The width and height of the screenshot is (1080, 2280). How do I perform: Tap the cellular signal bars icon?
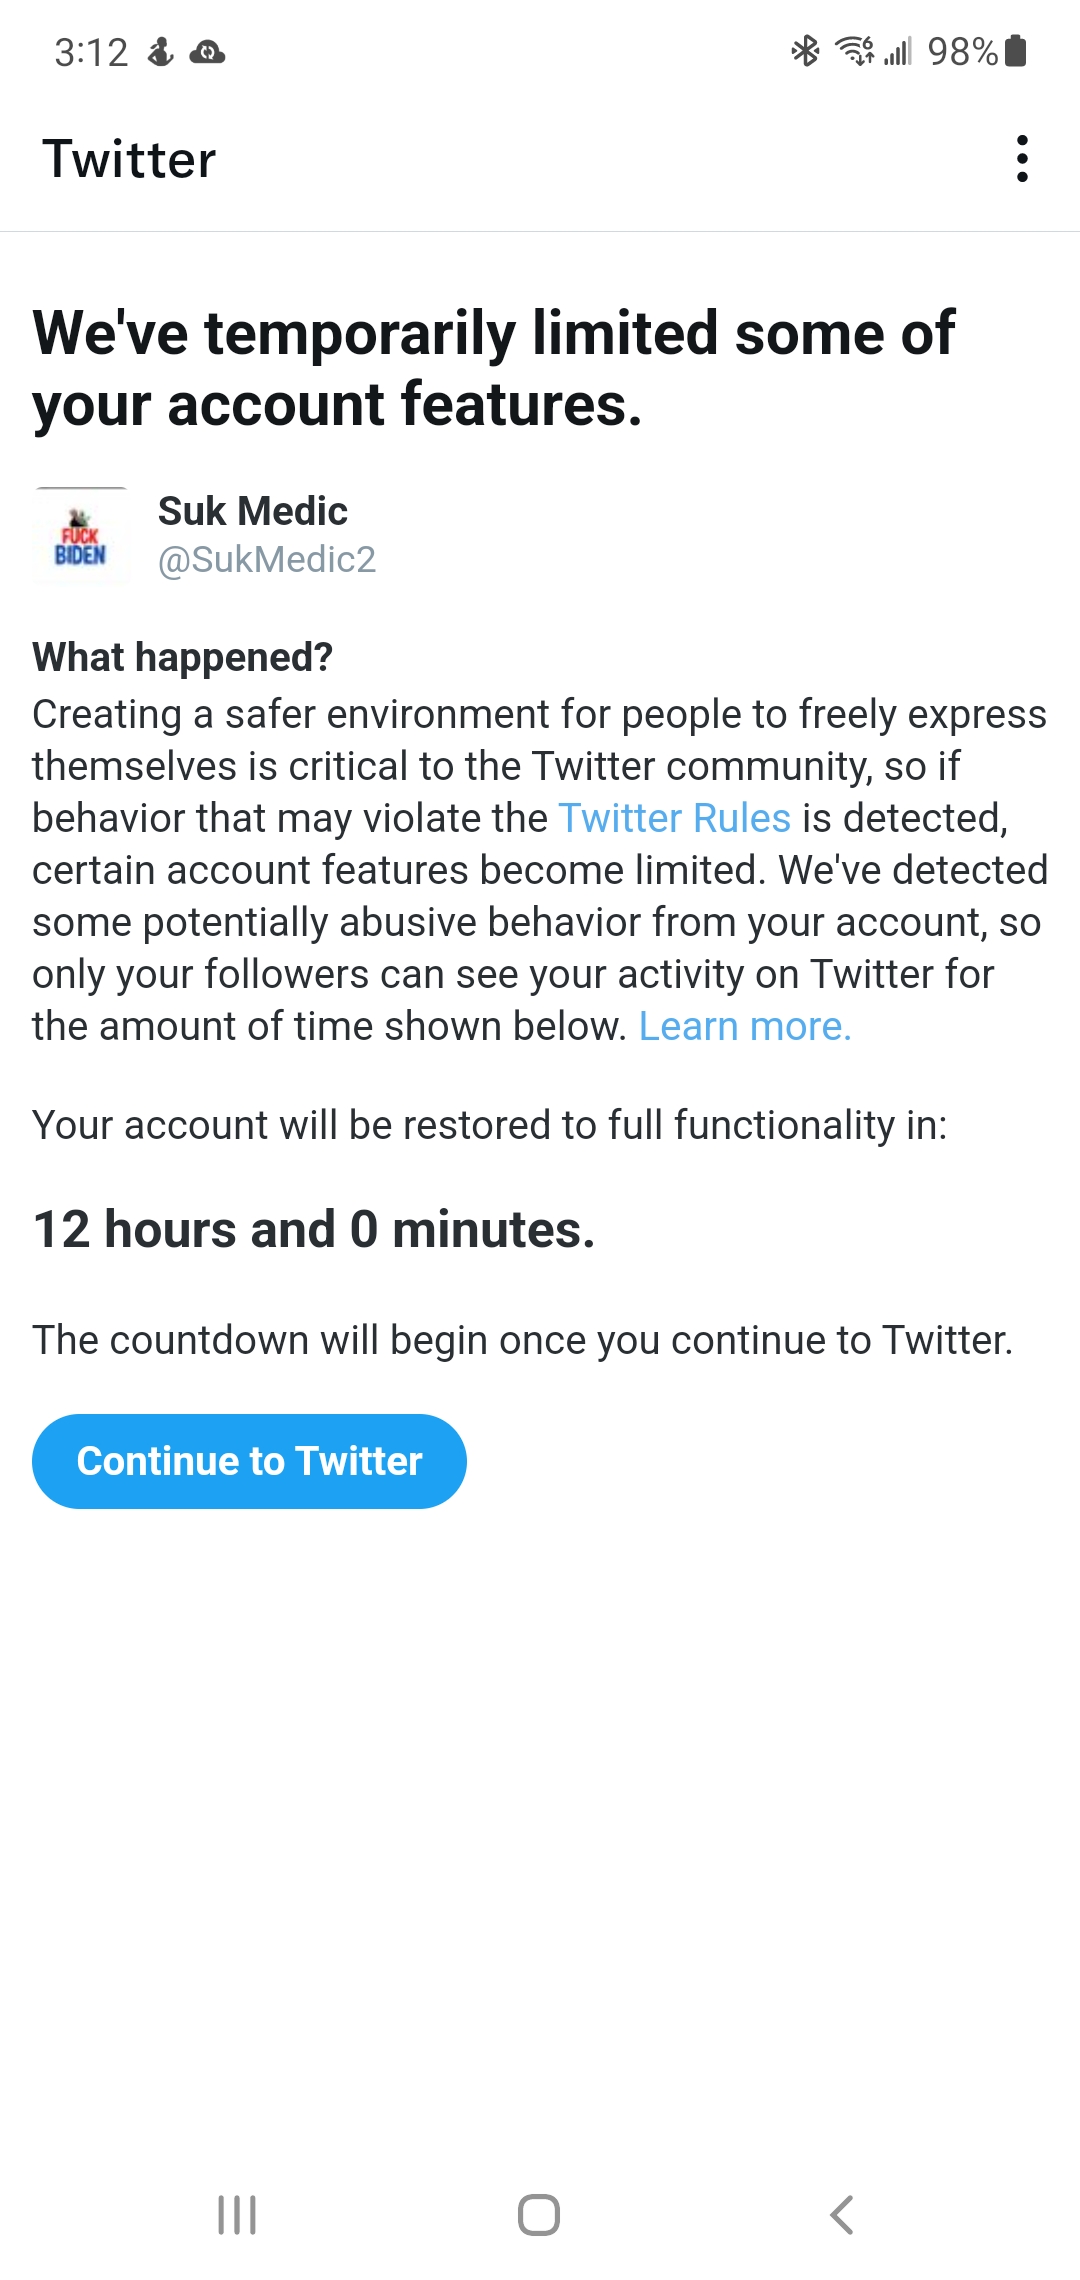click(x=898, y=51)
